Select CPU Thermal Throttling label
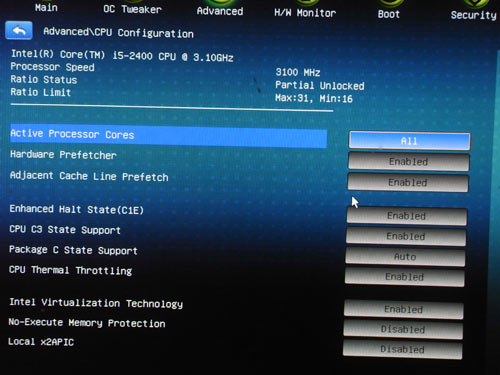The image size is (500, 375). pos(70,270)
